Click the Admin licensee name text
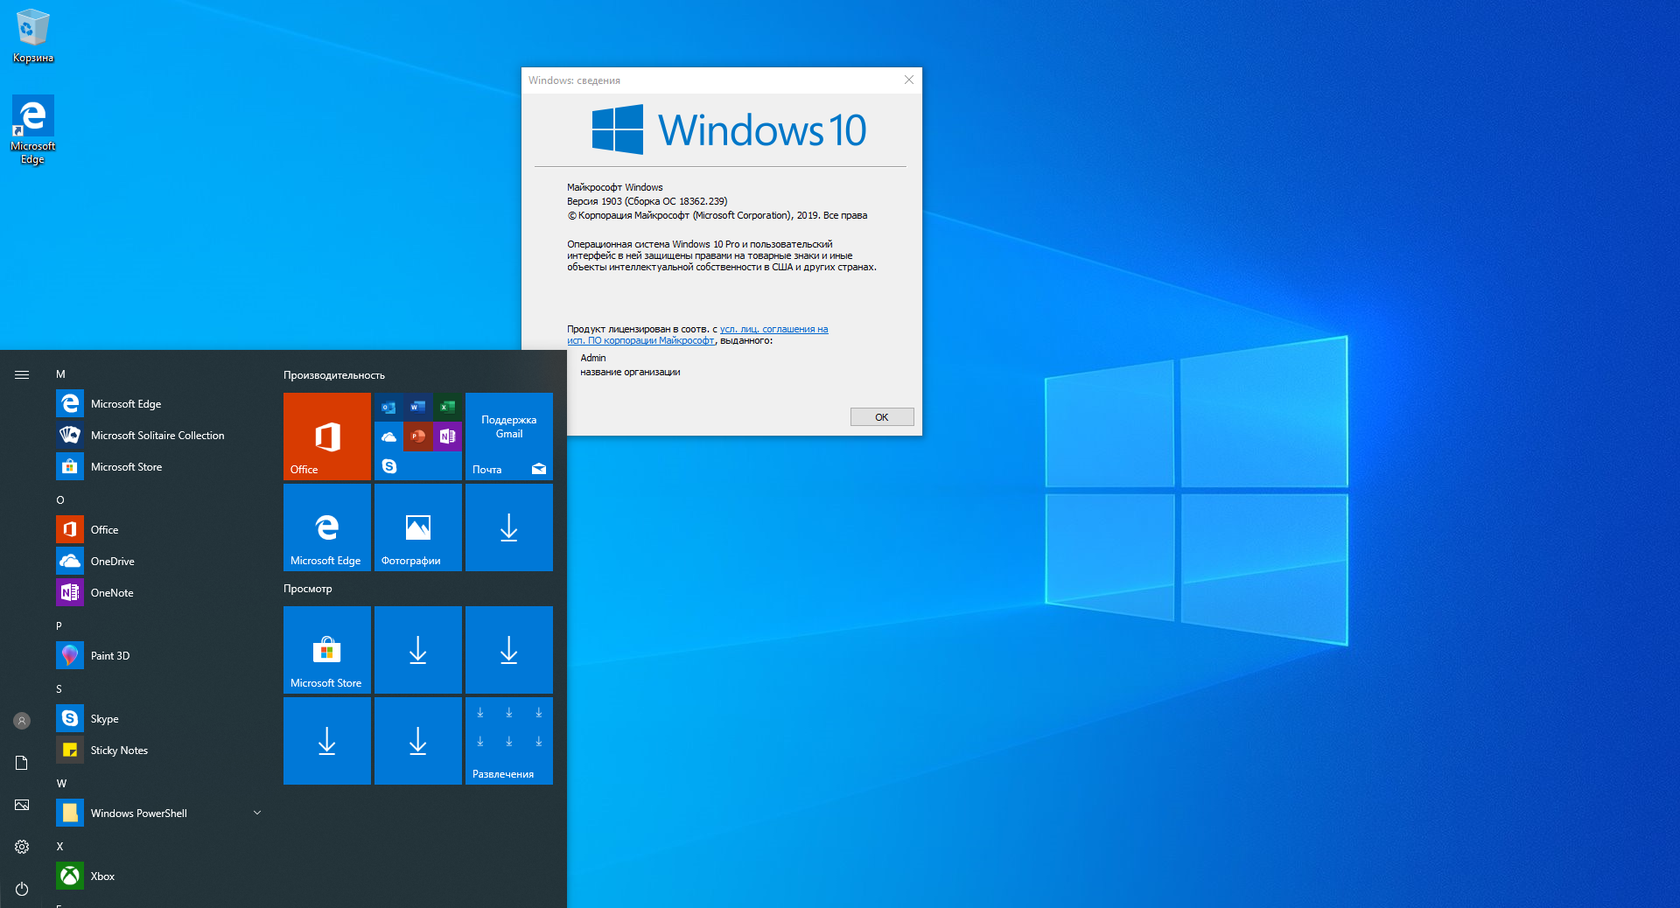Viewport: 1680px width, 908px height. 593,358
